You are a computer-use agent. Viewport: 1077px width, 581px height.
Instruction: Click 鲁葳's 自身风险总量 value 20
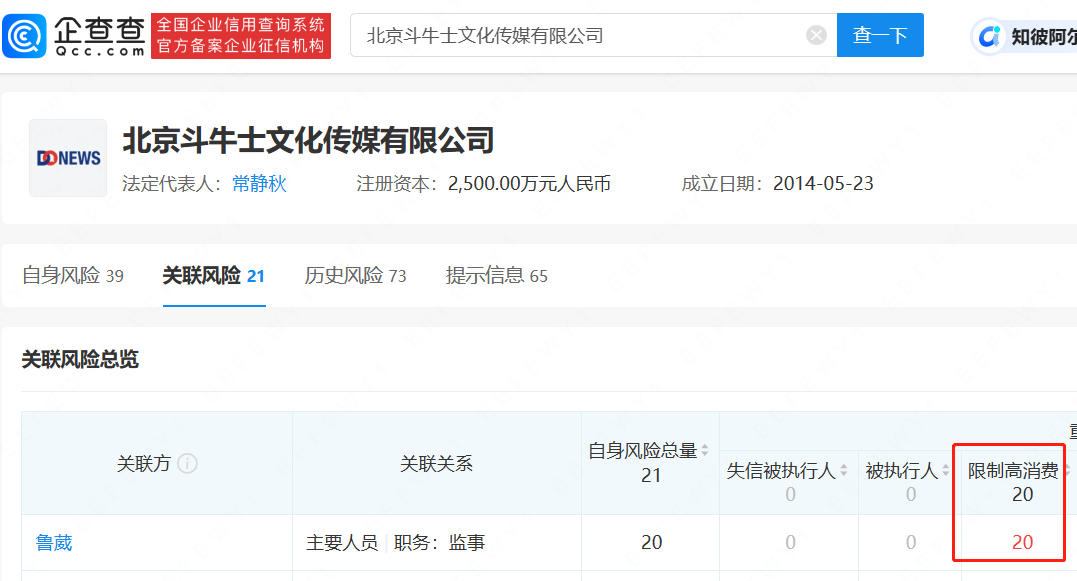tap(651, 543)
